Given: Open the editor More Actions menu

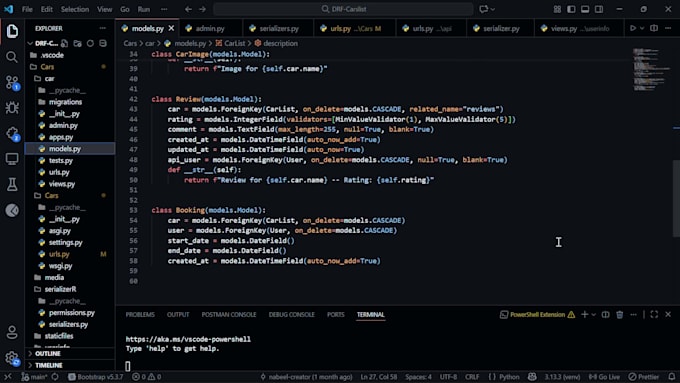Looking at the screenshot, I should (668, 28).
